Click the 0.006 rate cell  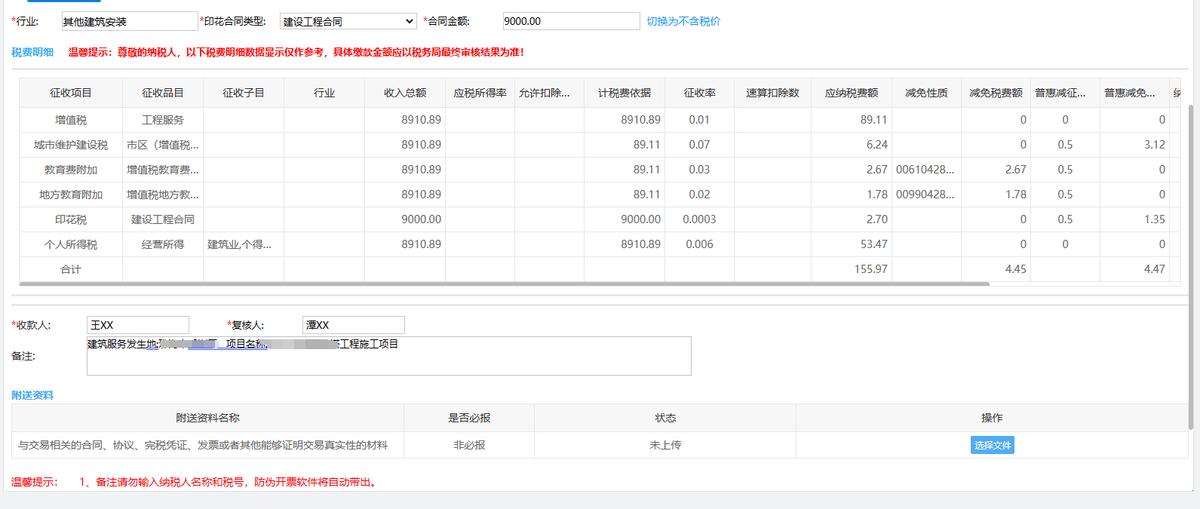pos(699,244)
